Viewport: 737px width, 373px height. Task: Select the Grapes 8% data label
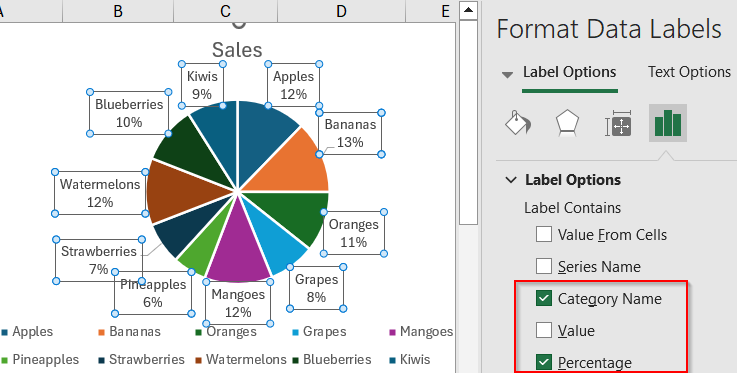coord(316,288)
